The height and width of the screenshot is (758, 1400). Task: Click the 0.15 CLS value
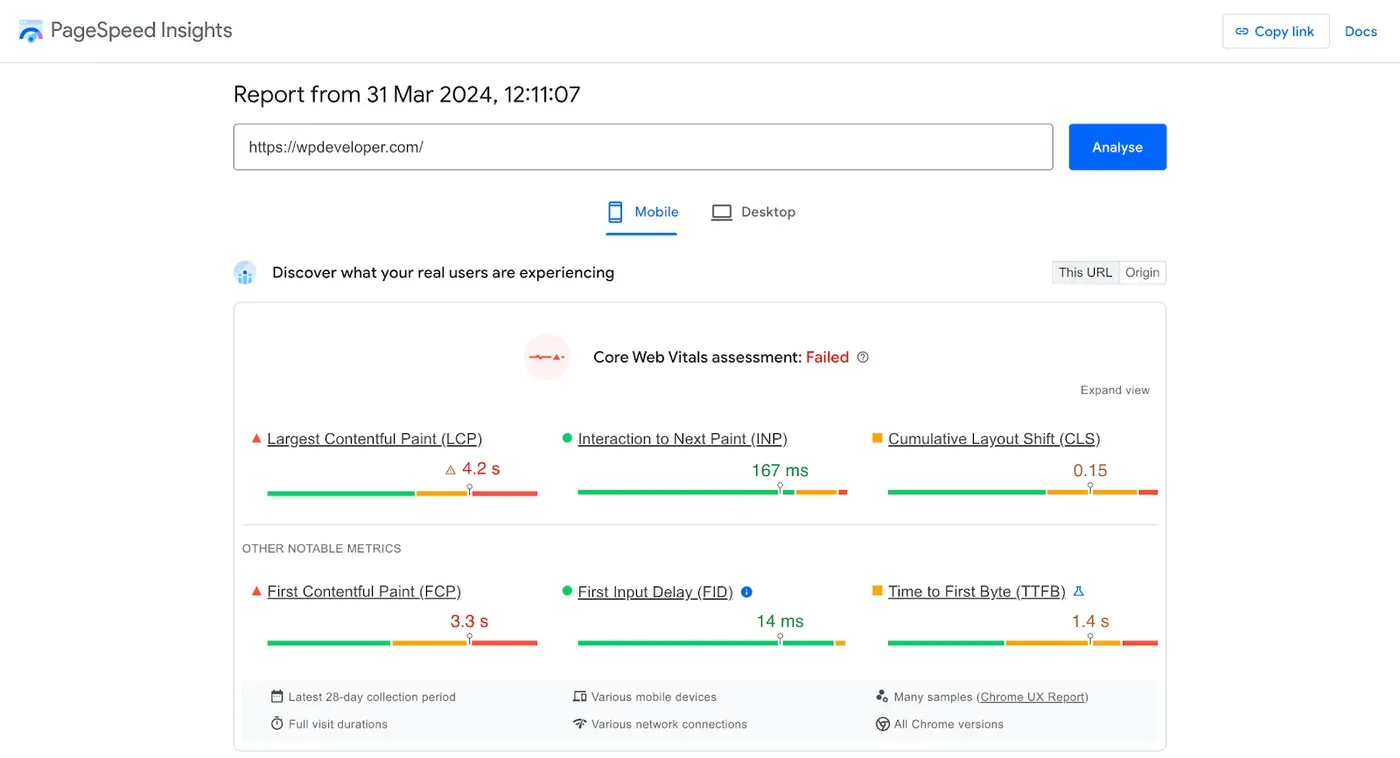[1090, 470]
